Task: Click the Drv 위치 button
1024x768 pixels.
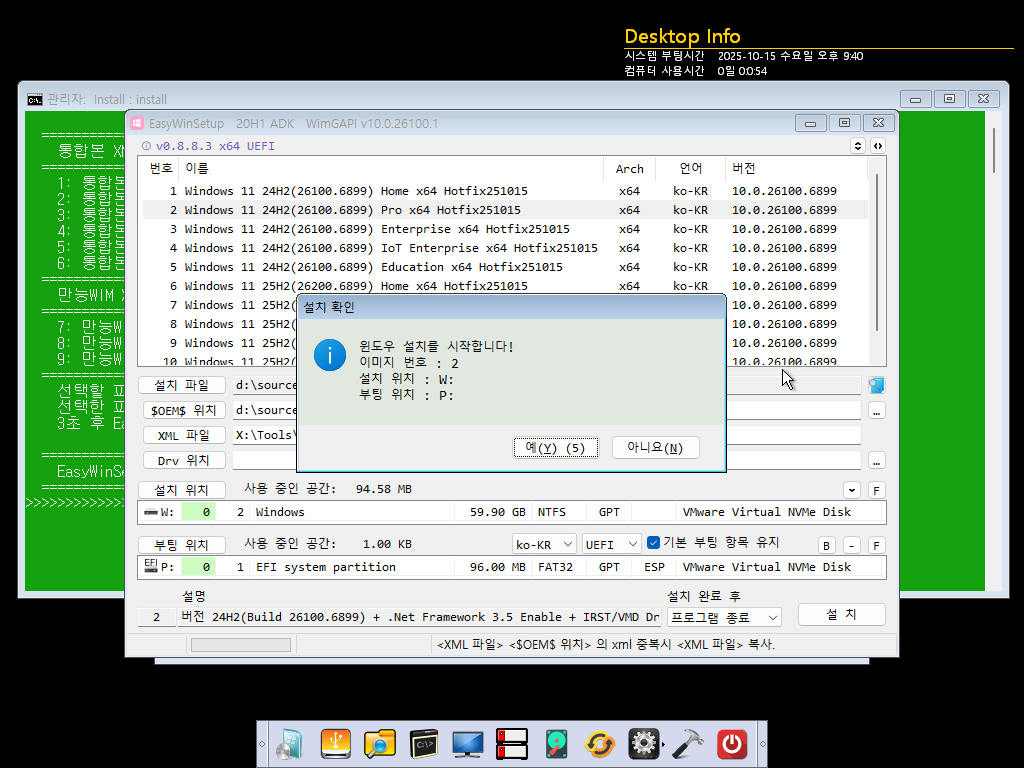Action: (184, 460)
